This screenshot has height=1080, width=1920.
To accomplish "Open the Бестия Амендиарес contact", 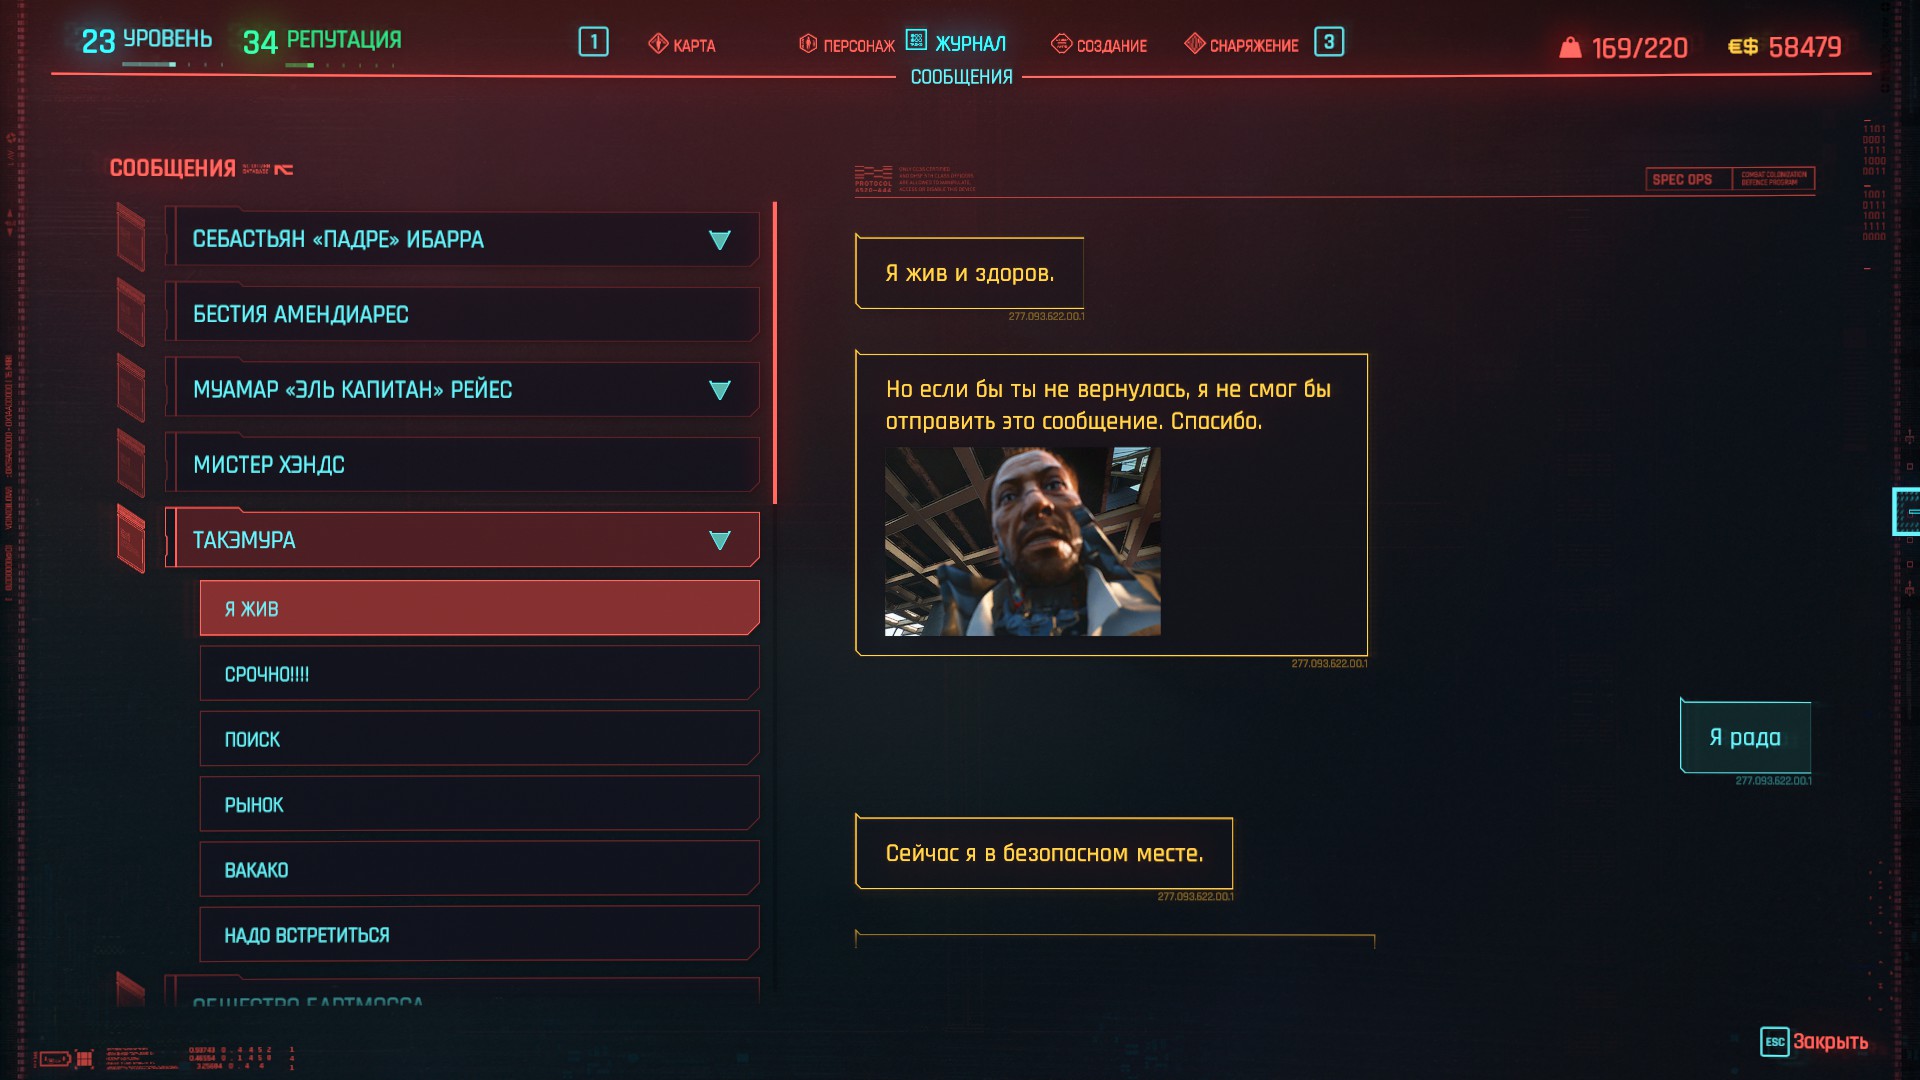I will (x=462, y=314).
